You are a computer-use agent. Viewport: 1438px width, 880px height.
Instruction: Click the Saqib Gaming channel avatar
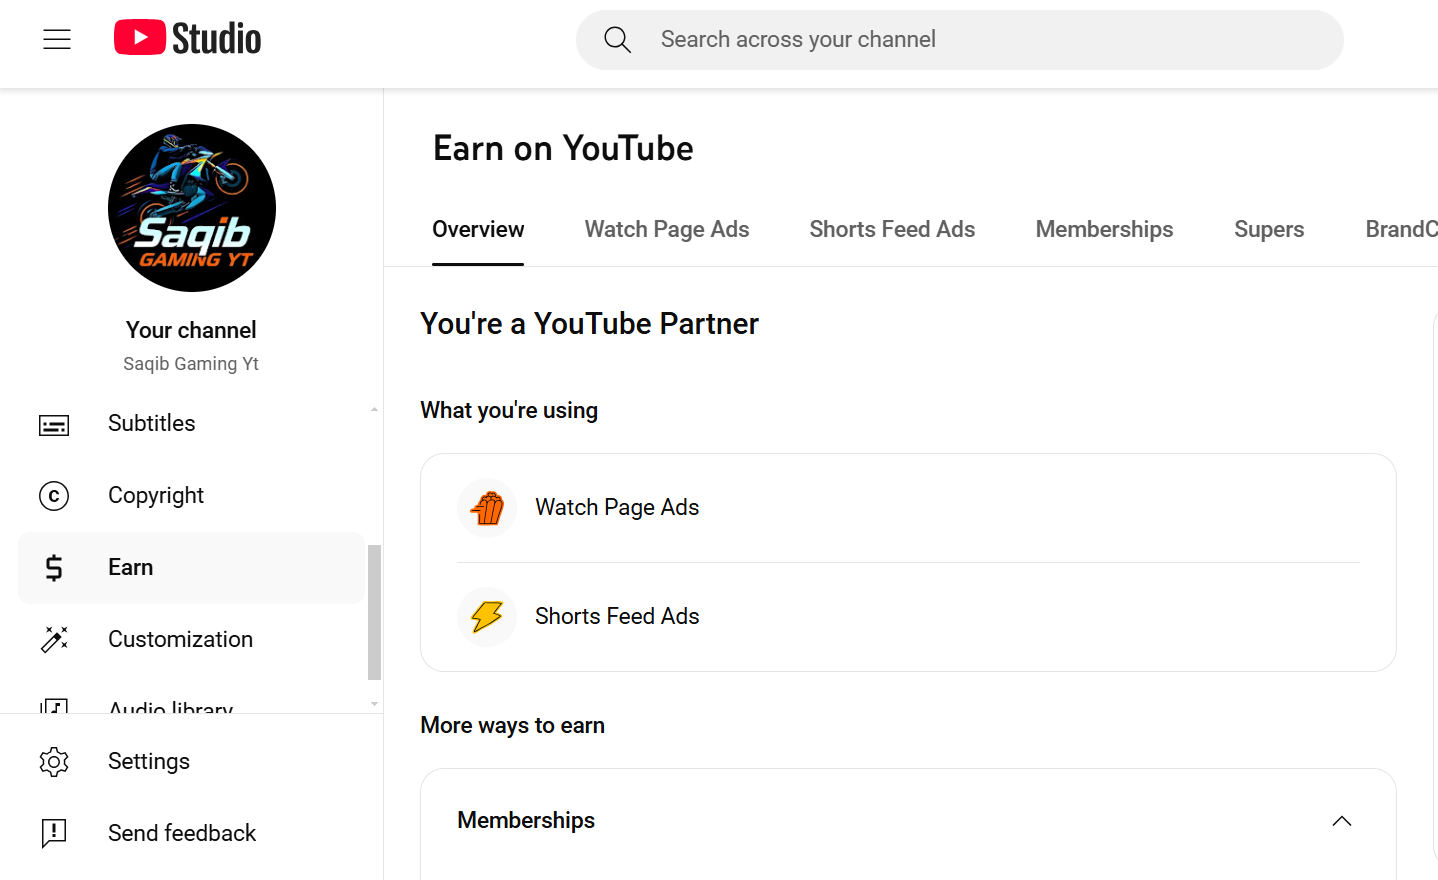(x=192, y=208)
